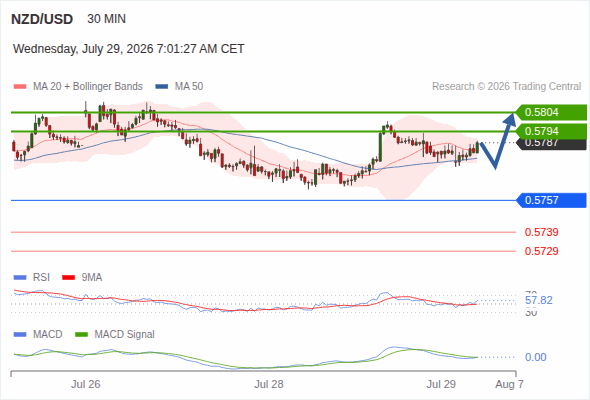Screen dimensions: 590x400
Task: Click the NZD/USD pair title
Action: [x=42, y=19]
